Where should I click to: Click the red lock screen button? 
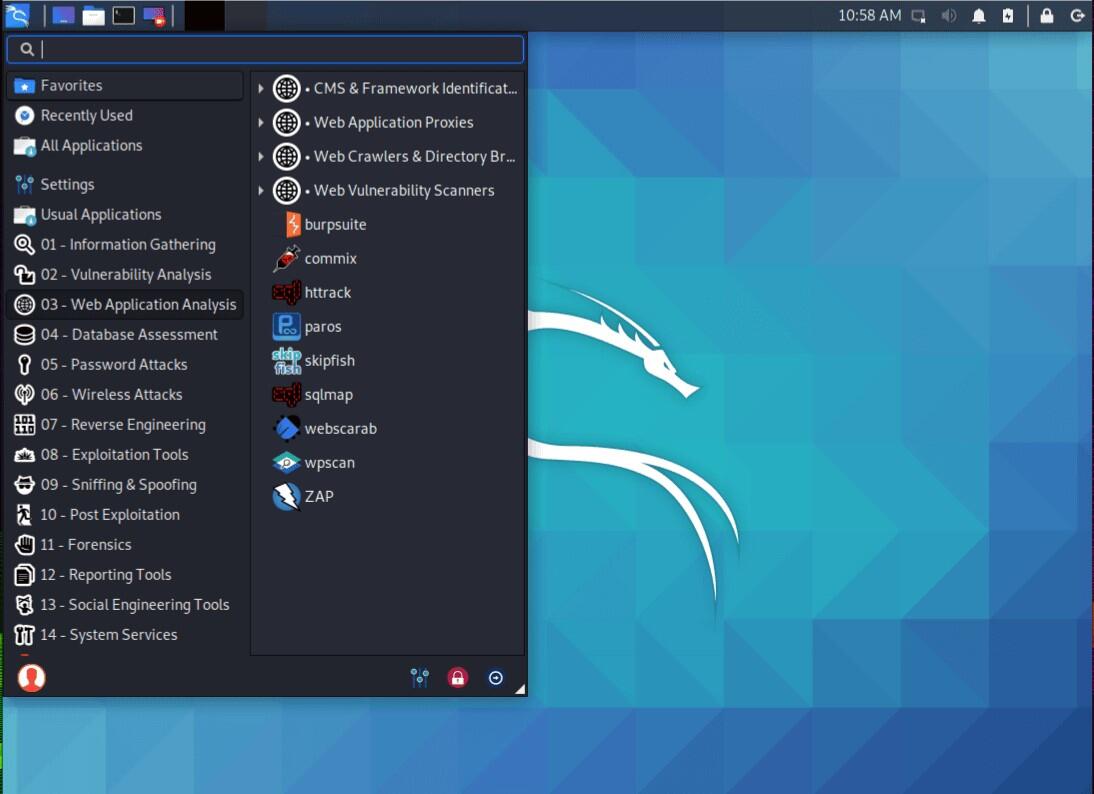point(457,678)
